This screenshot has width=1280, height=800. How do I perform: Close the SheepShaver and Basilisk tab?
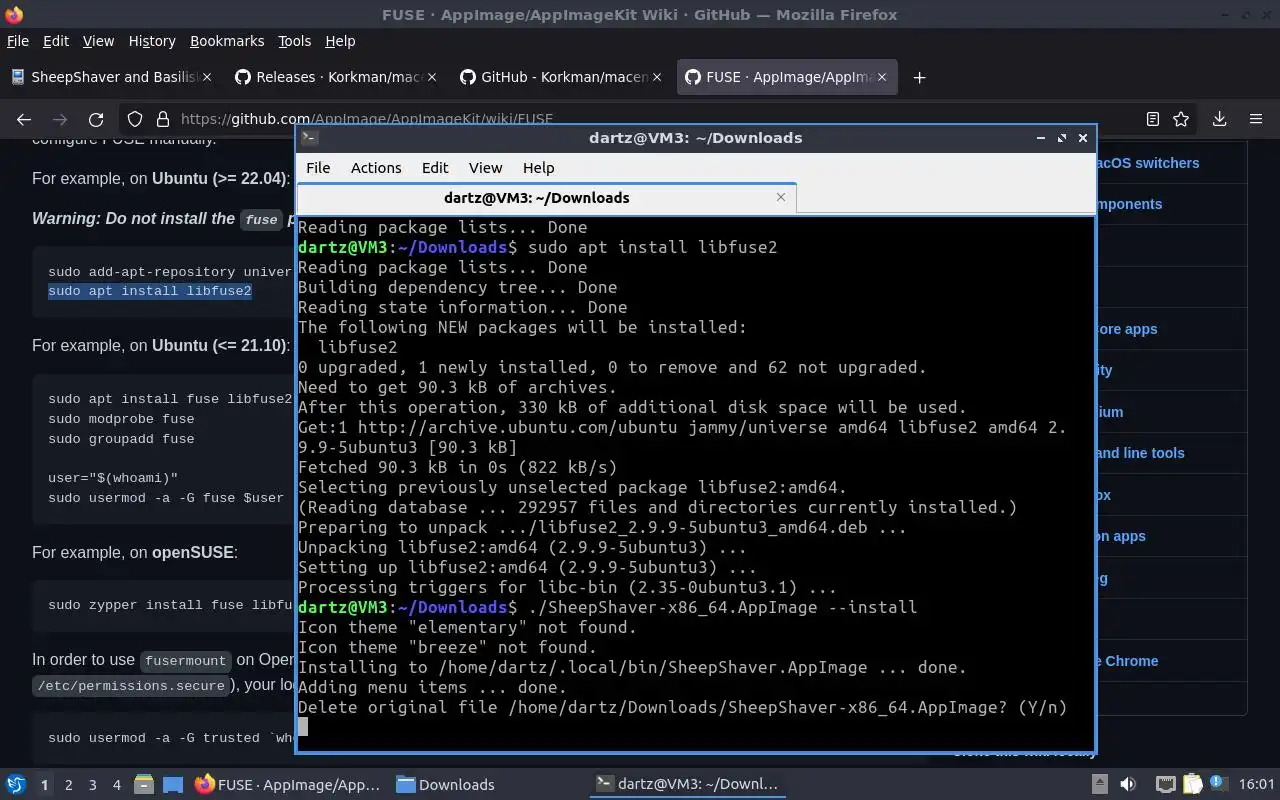pos(207,77)
